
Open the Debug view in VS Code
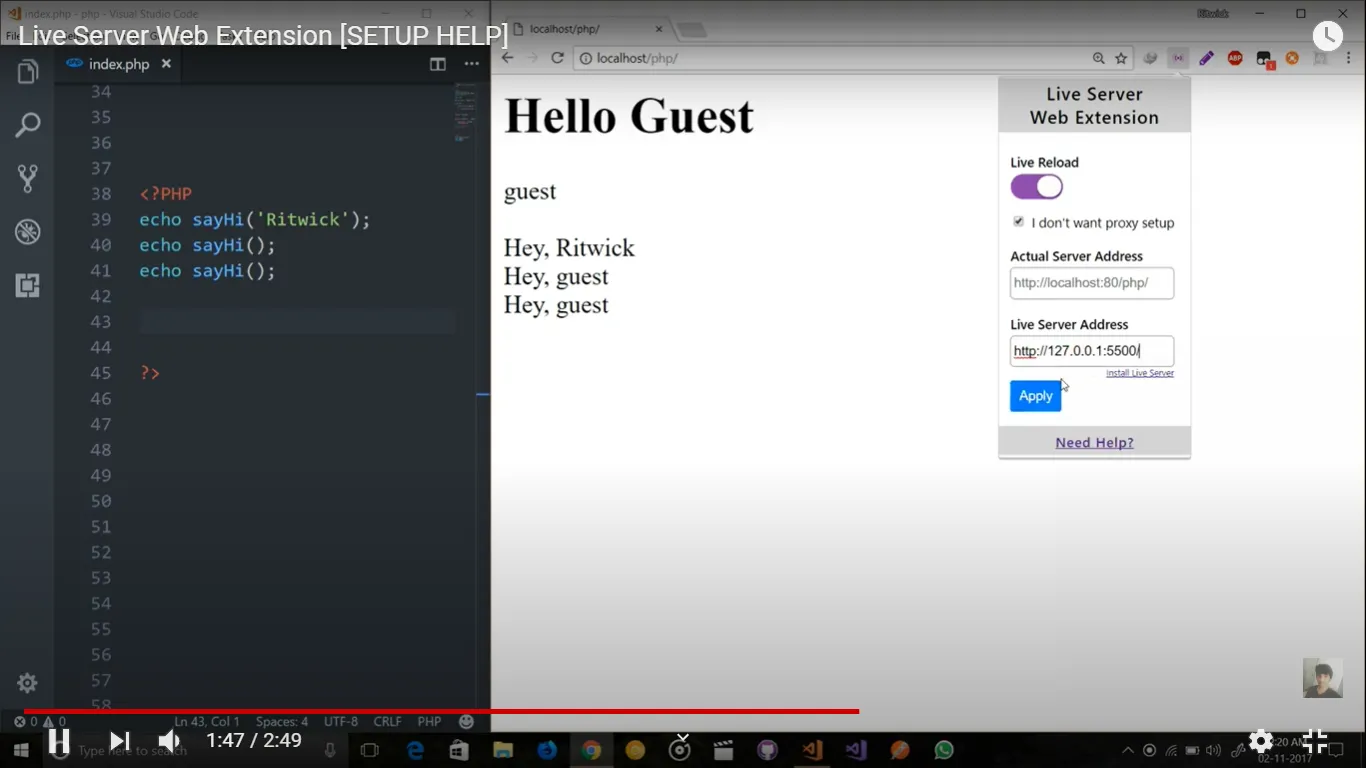(x=27, y=232)
